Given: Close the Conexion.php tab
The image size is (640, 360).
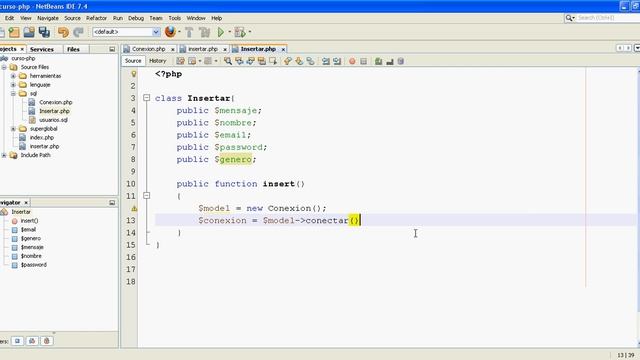Looking at the screenshot, I should [x=172, y=49].
